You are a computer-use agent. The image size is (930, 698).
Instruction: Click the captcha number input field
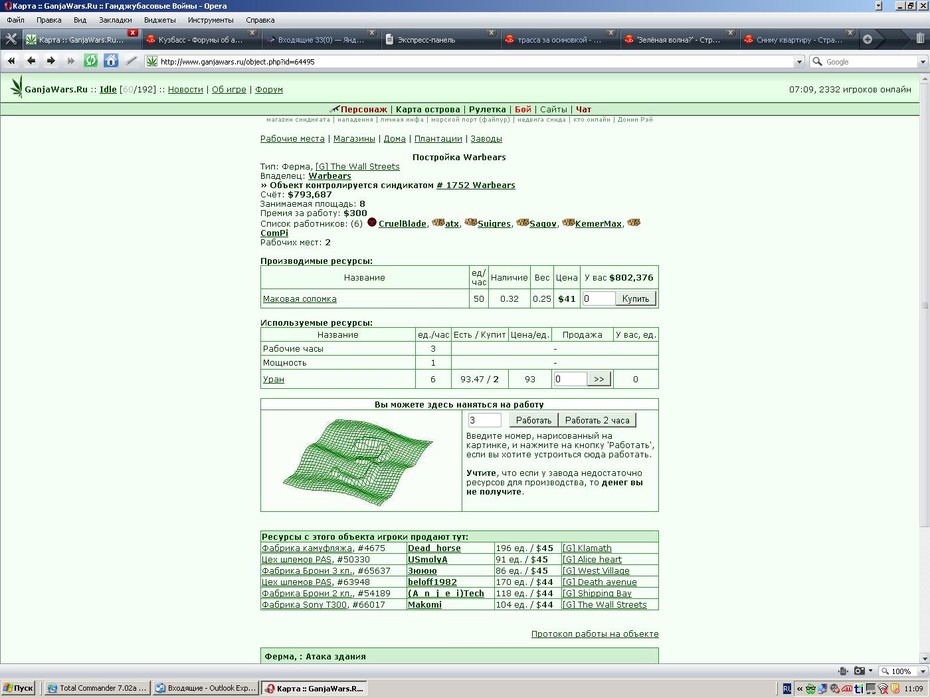click(485, 420)
